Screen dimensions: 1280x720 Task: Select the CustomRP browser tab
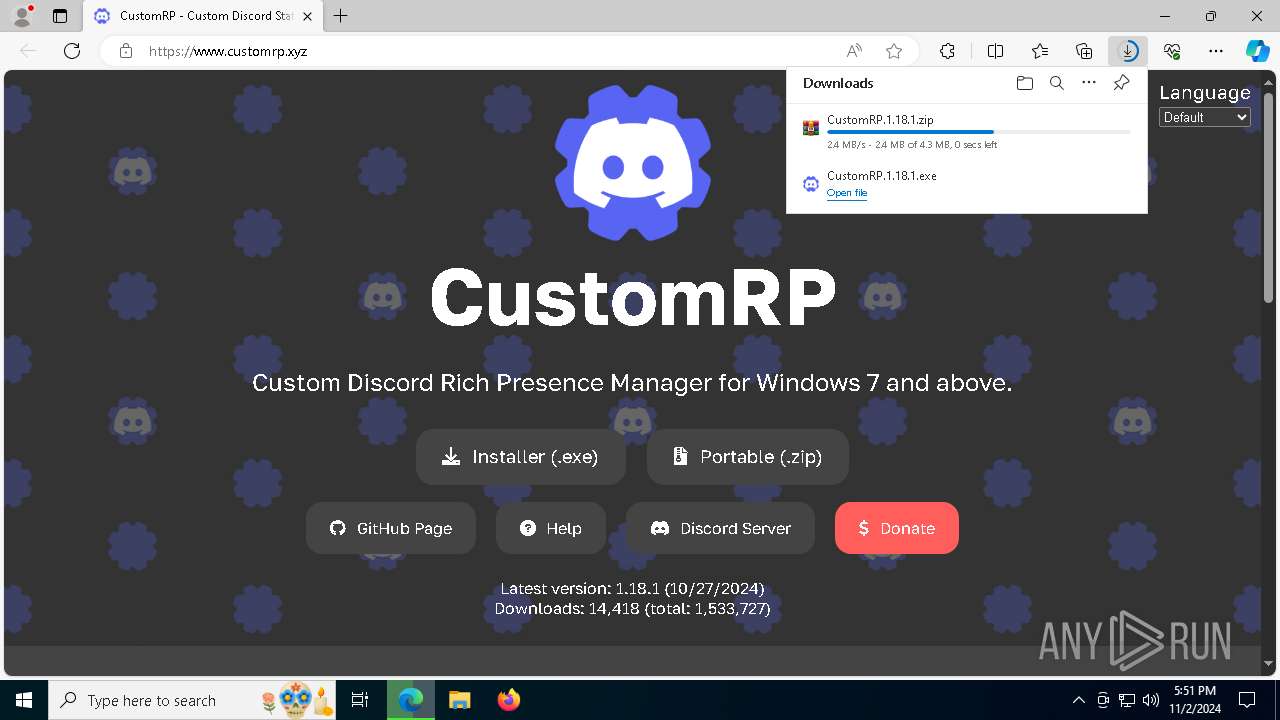(204, 16)
